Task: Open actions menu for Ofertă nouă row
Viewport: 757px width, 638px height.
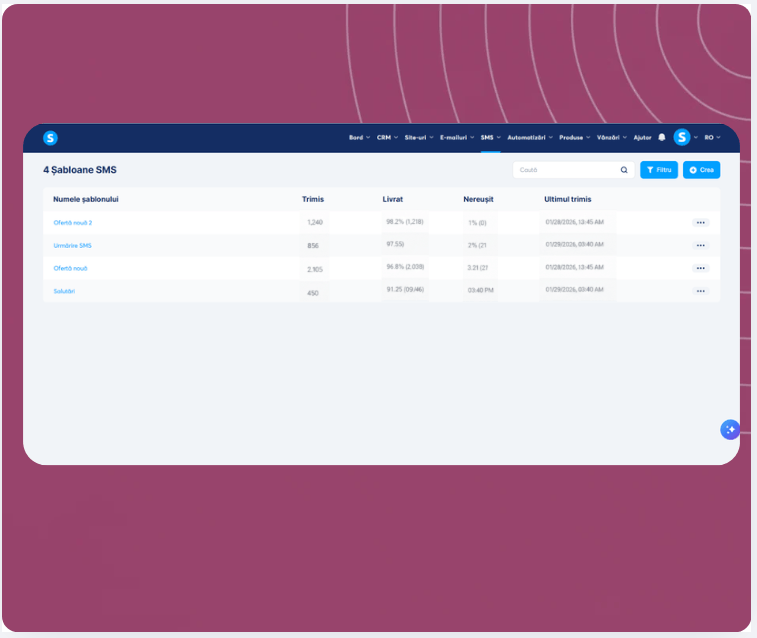Action: (x=701, y=268)
